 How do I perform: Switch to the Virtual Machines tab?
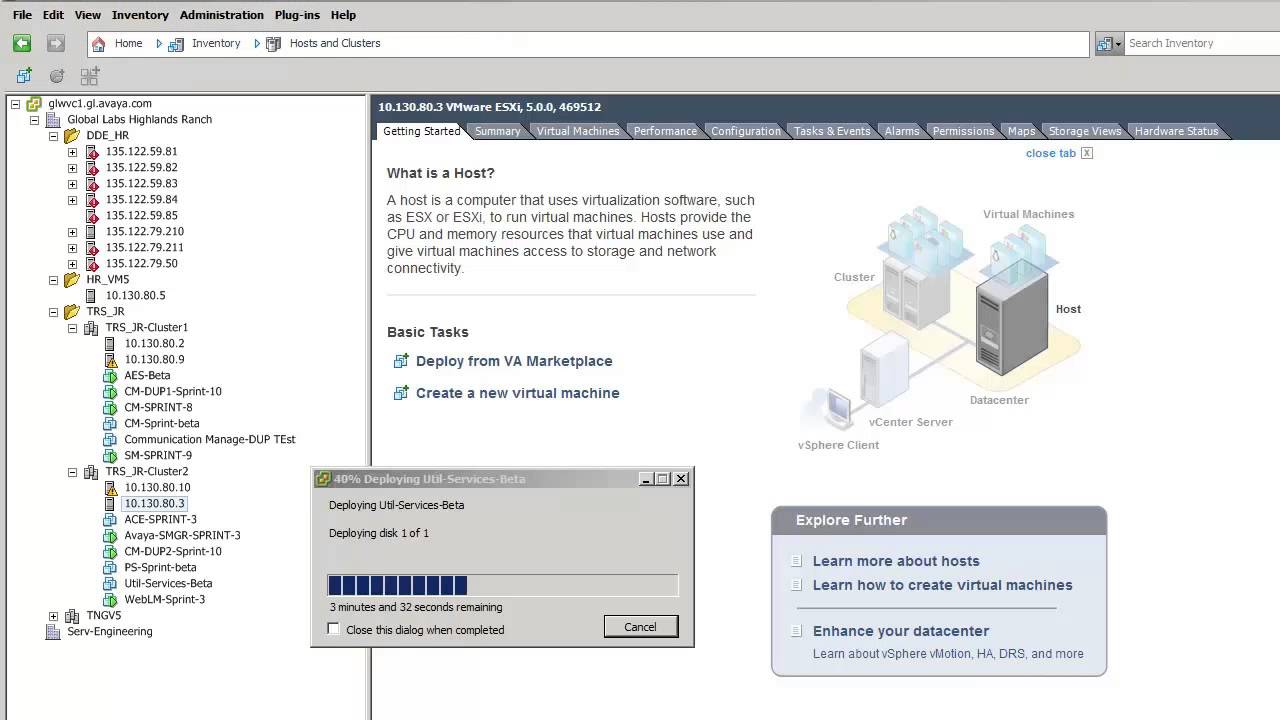(578, 131)
